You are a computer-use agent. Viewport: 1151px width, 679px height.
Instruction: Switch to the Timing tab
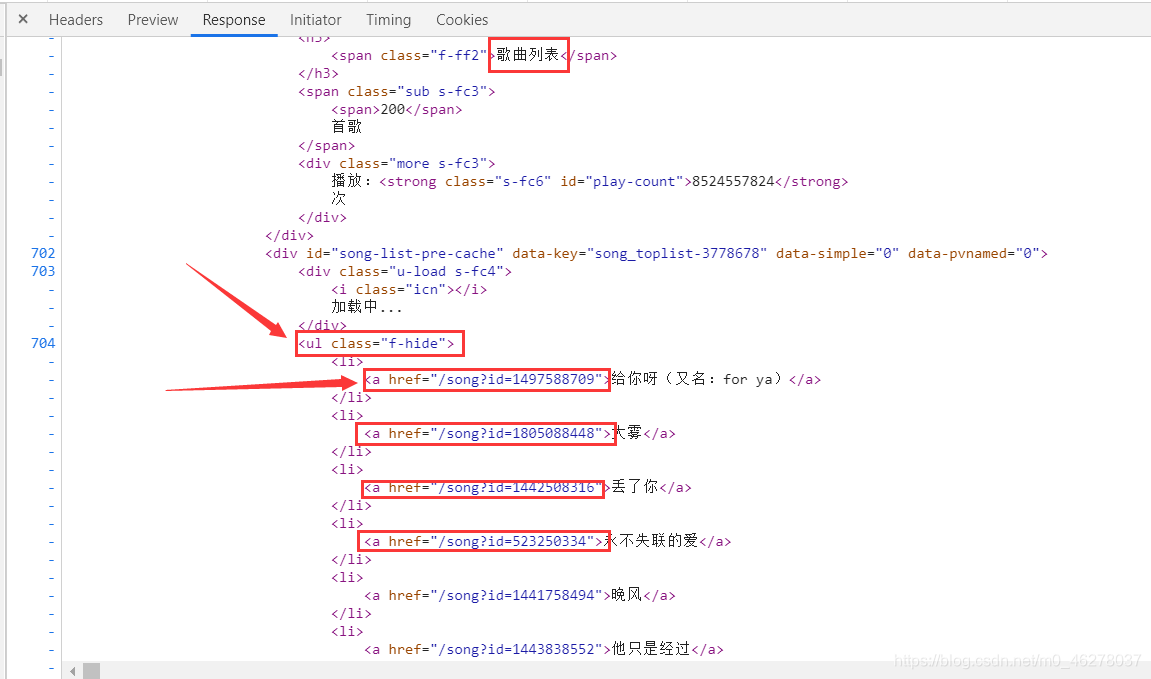388,20
